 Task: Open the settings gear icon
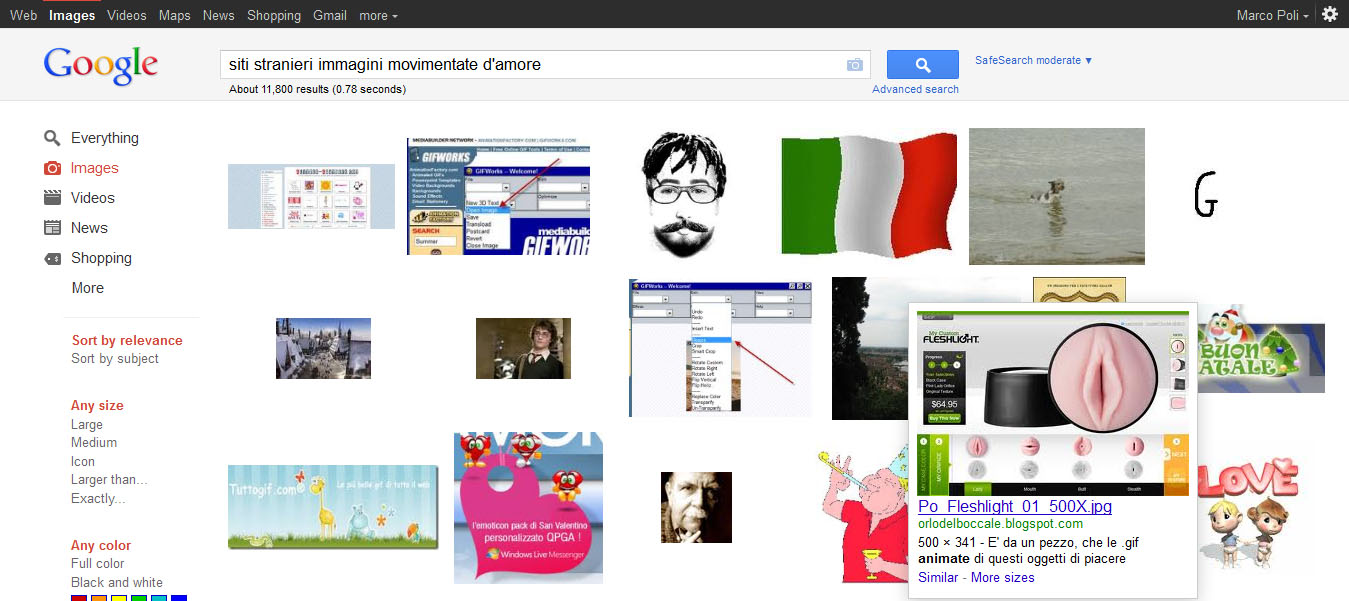(1329, 14)
